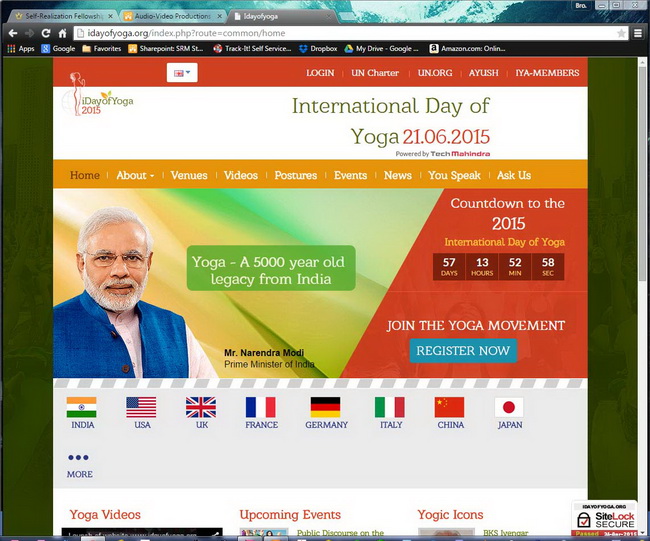
Task: Open the Venues menu item
Action: point(189,175)
